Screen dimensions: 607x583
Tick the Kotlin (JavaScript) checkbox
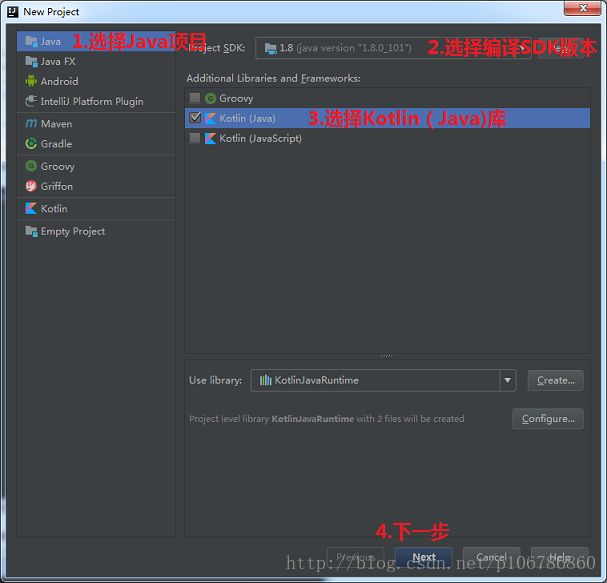coord(195,138)
